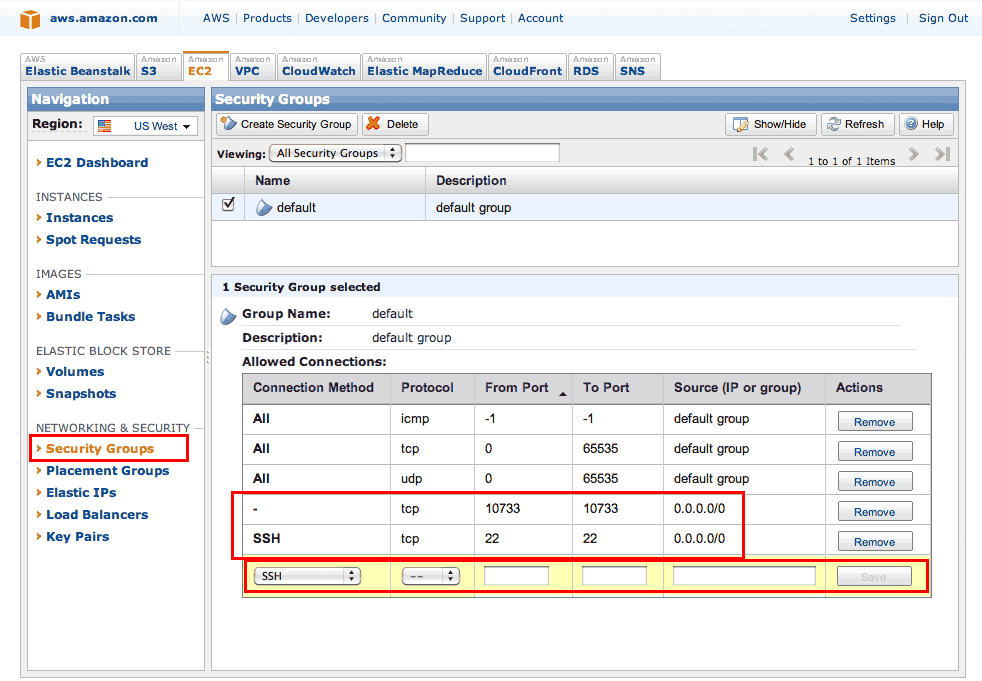Click the To Port input field
This screenshot has height=681, width=982.
[614, 576]
